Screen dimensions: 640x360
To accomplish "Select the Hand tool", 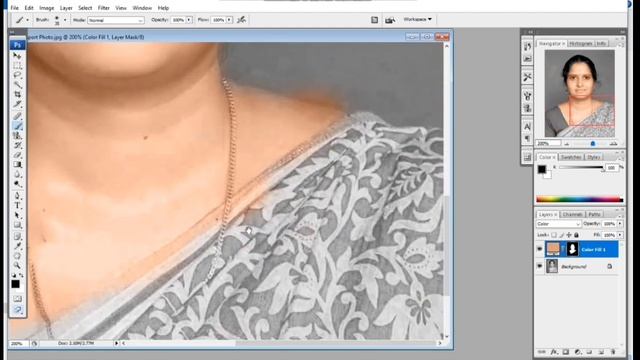I will tap(17, 256).
